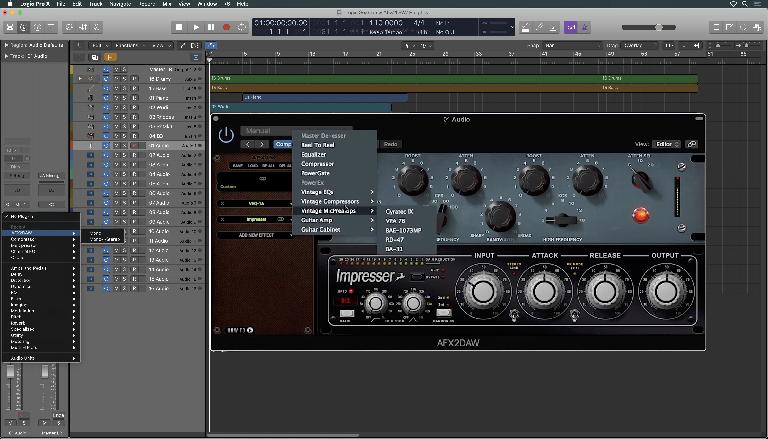Toggle the Metronome button
This screenshot has width=768, height=439.
click(x=584, y=27)
